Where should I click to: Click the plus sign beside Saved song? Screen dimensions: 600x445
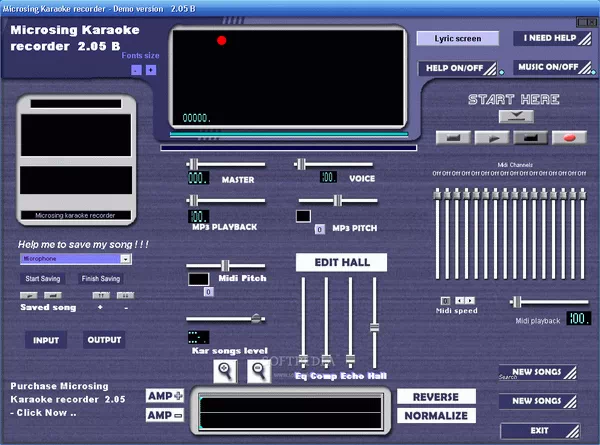point(100,307)
